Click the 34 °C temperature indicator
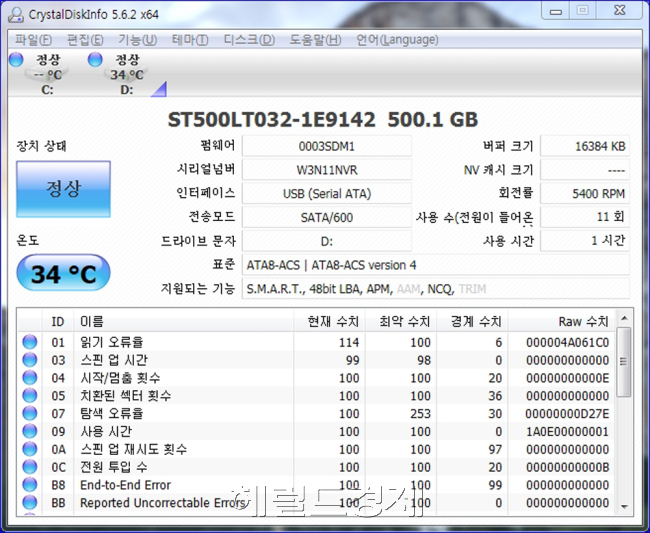Viewport: 650px width, 533px height. pyautogui.click(x=63, y=273)
